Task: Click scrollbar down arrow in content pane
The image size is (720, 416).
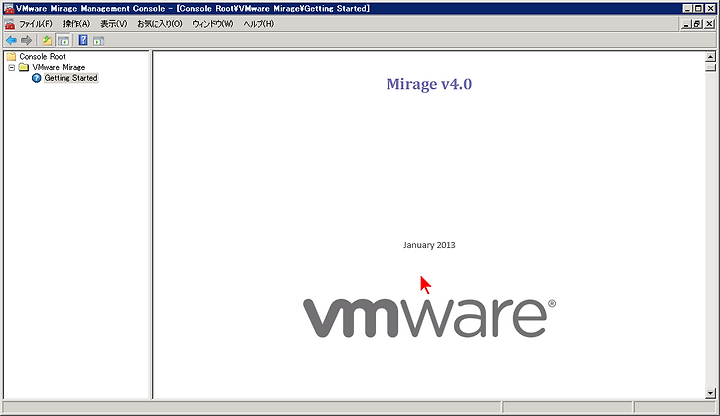Action: point(710,393)
